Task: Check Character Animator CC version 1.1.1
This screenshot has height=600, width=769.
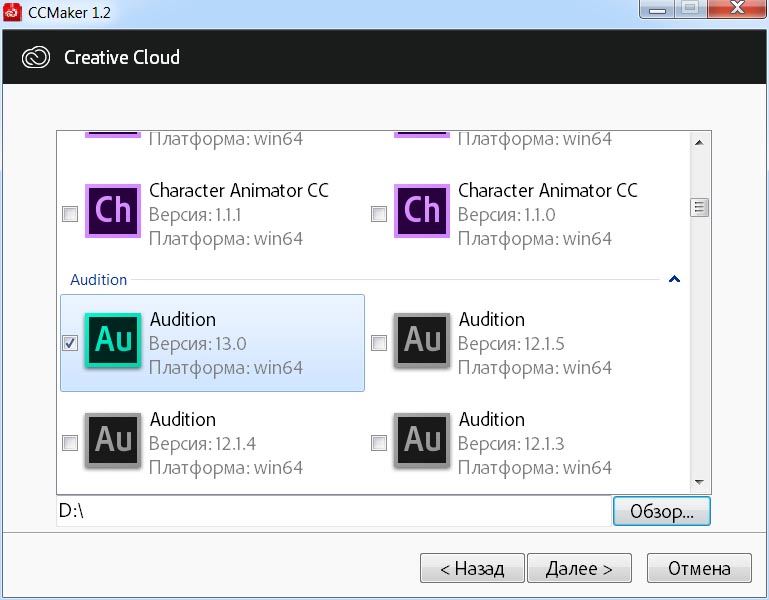Action: pyautogui.click(x=70, y=214)
